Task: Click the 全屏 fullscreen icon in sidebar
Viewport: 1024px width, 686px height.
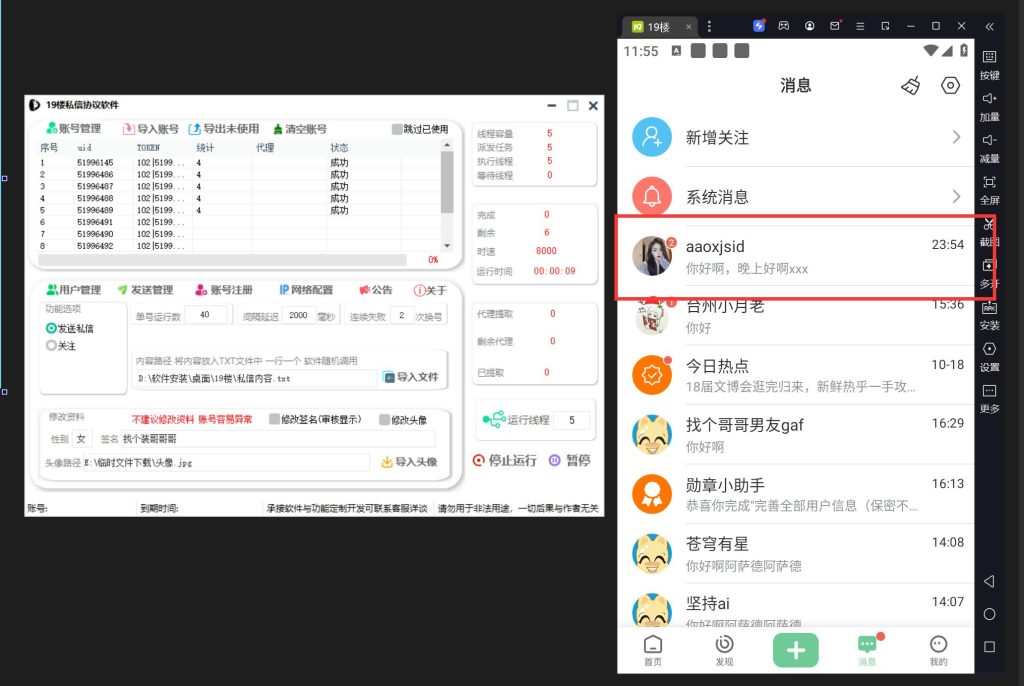Action: tap(989, 182)
